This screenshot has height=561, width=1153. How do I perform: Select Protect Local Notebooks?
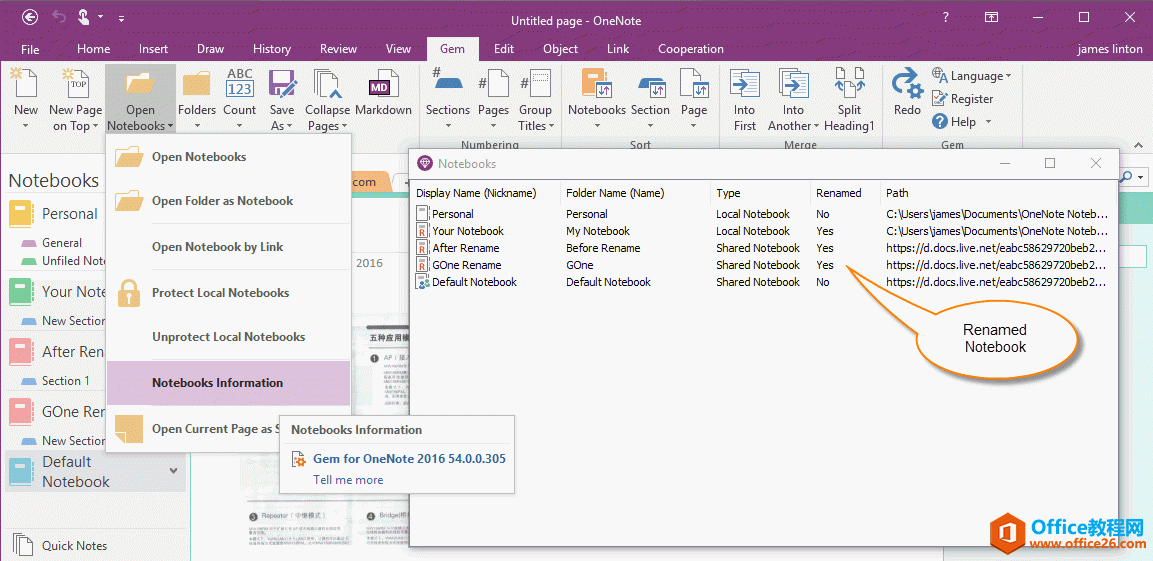coord(228,293)
